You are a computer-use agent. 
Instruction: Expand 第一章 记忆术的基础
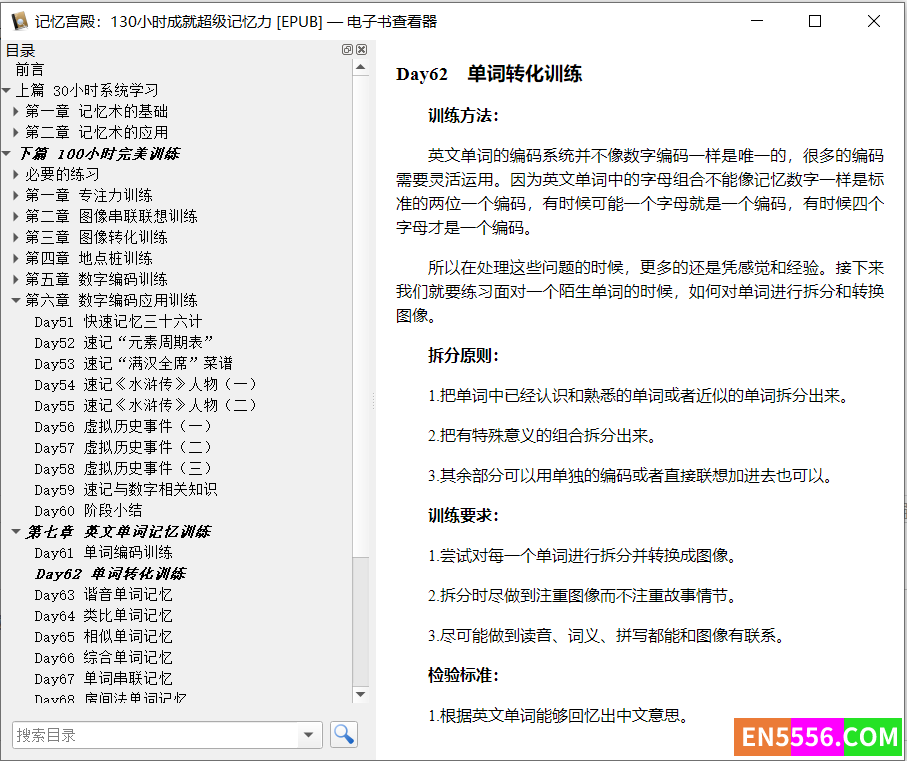coord(16,112)
